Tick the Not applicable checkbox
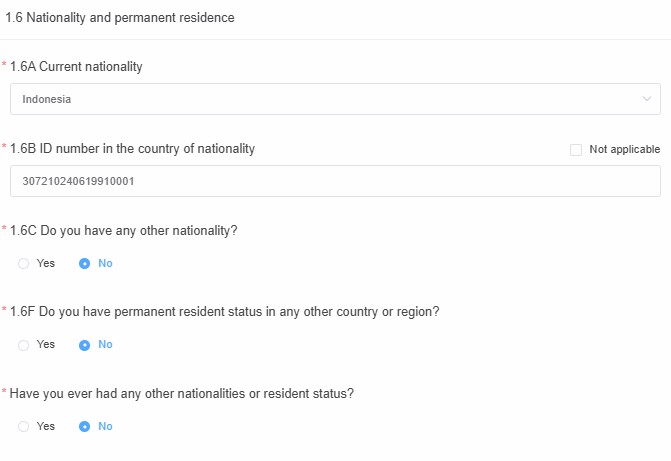 click(x=576, y=150)
